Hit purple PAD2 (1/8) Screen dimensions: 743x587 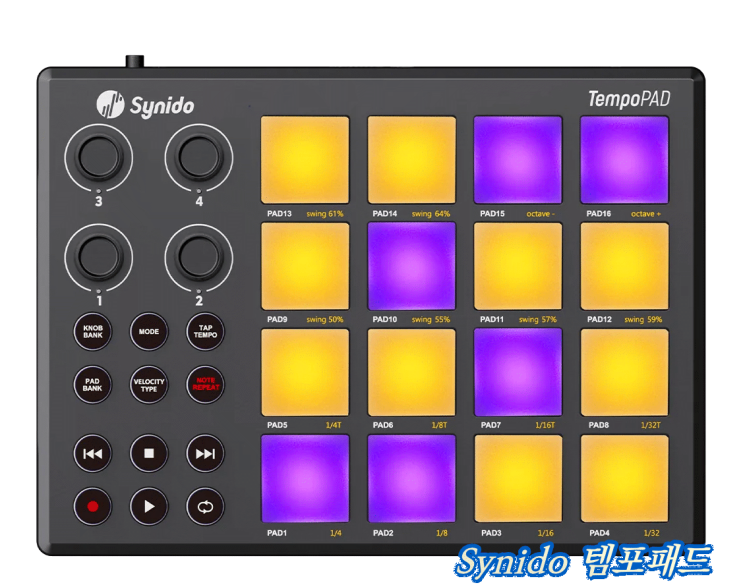click(x=411, y=479)
